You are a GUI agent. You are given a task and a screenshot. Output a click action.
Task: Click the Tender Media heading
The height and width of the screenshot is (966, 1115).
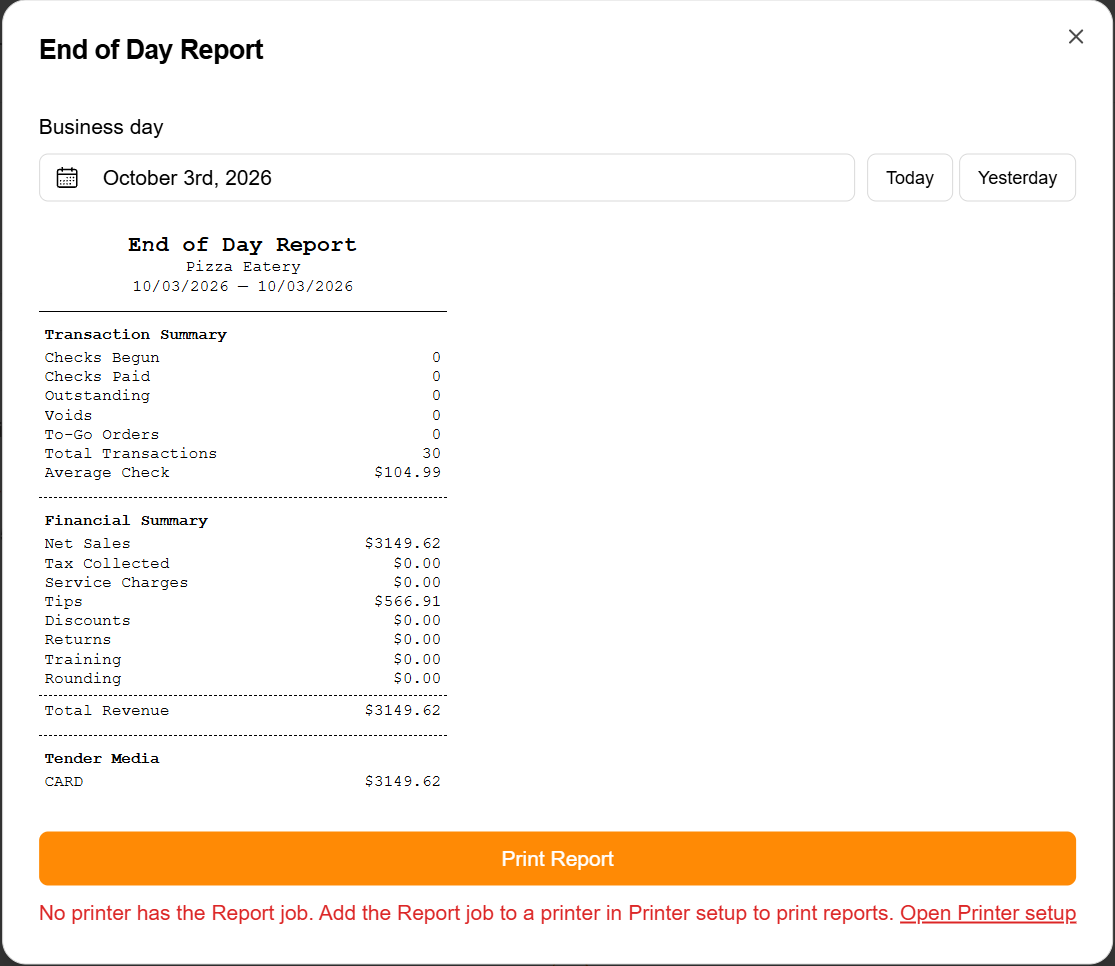pos(102,759)
